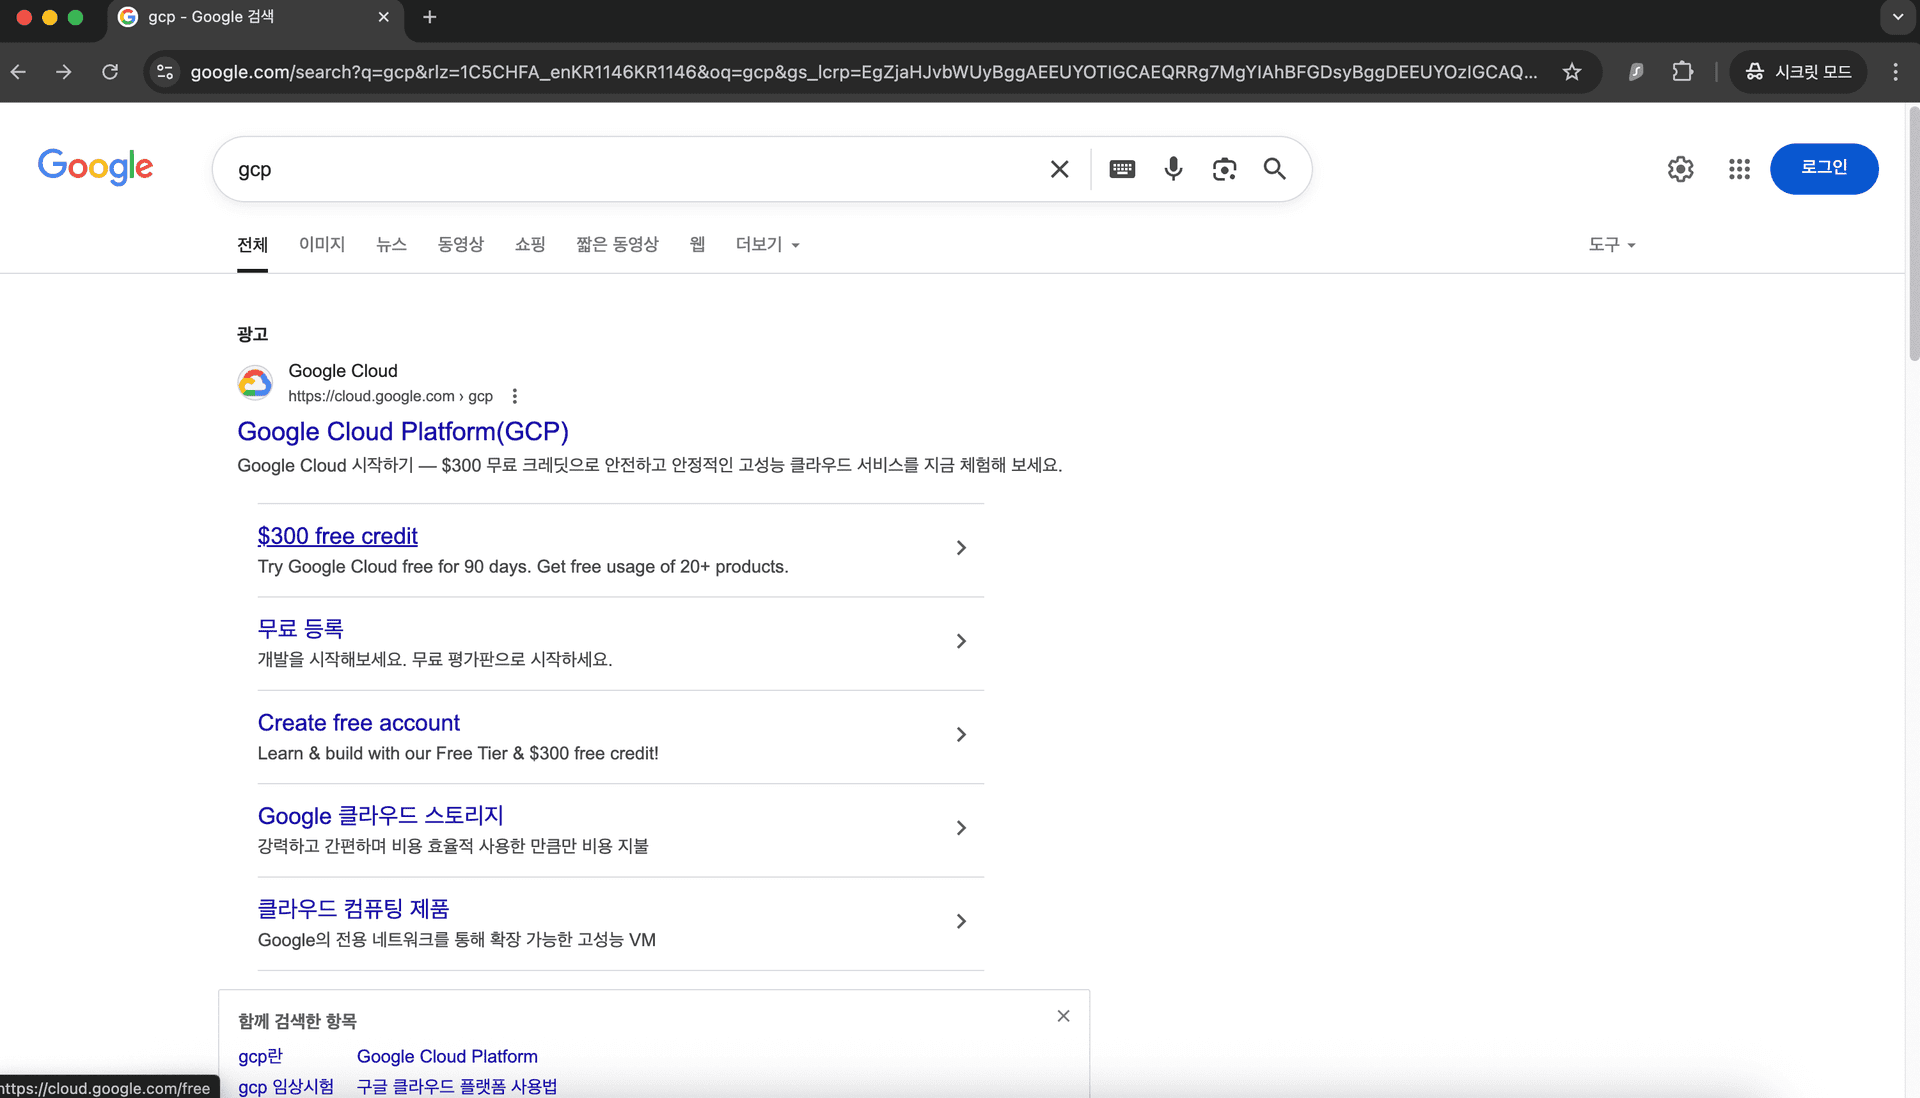Click the 로그인 sign-in button

(1824, 168)
